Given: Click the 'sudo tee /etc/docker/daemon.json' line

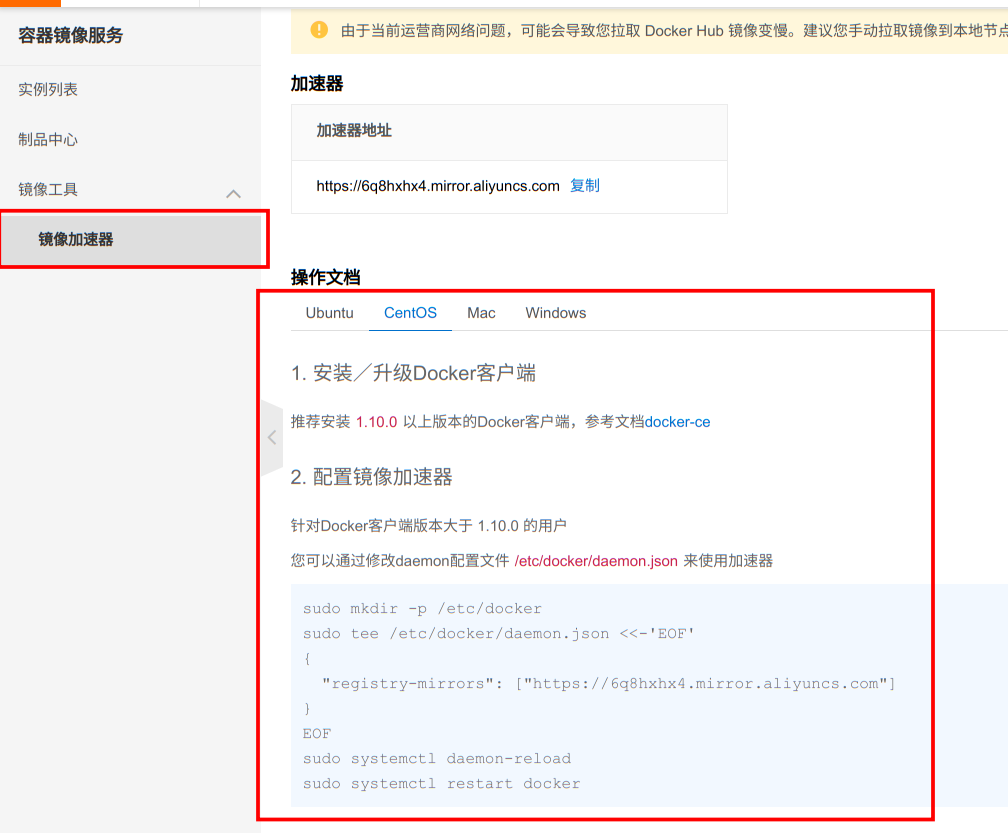Looking at the screenshot, I should pos(498,633).
